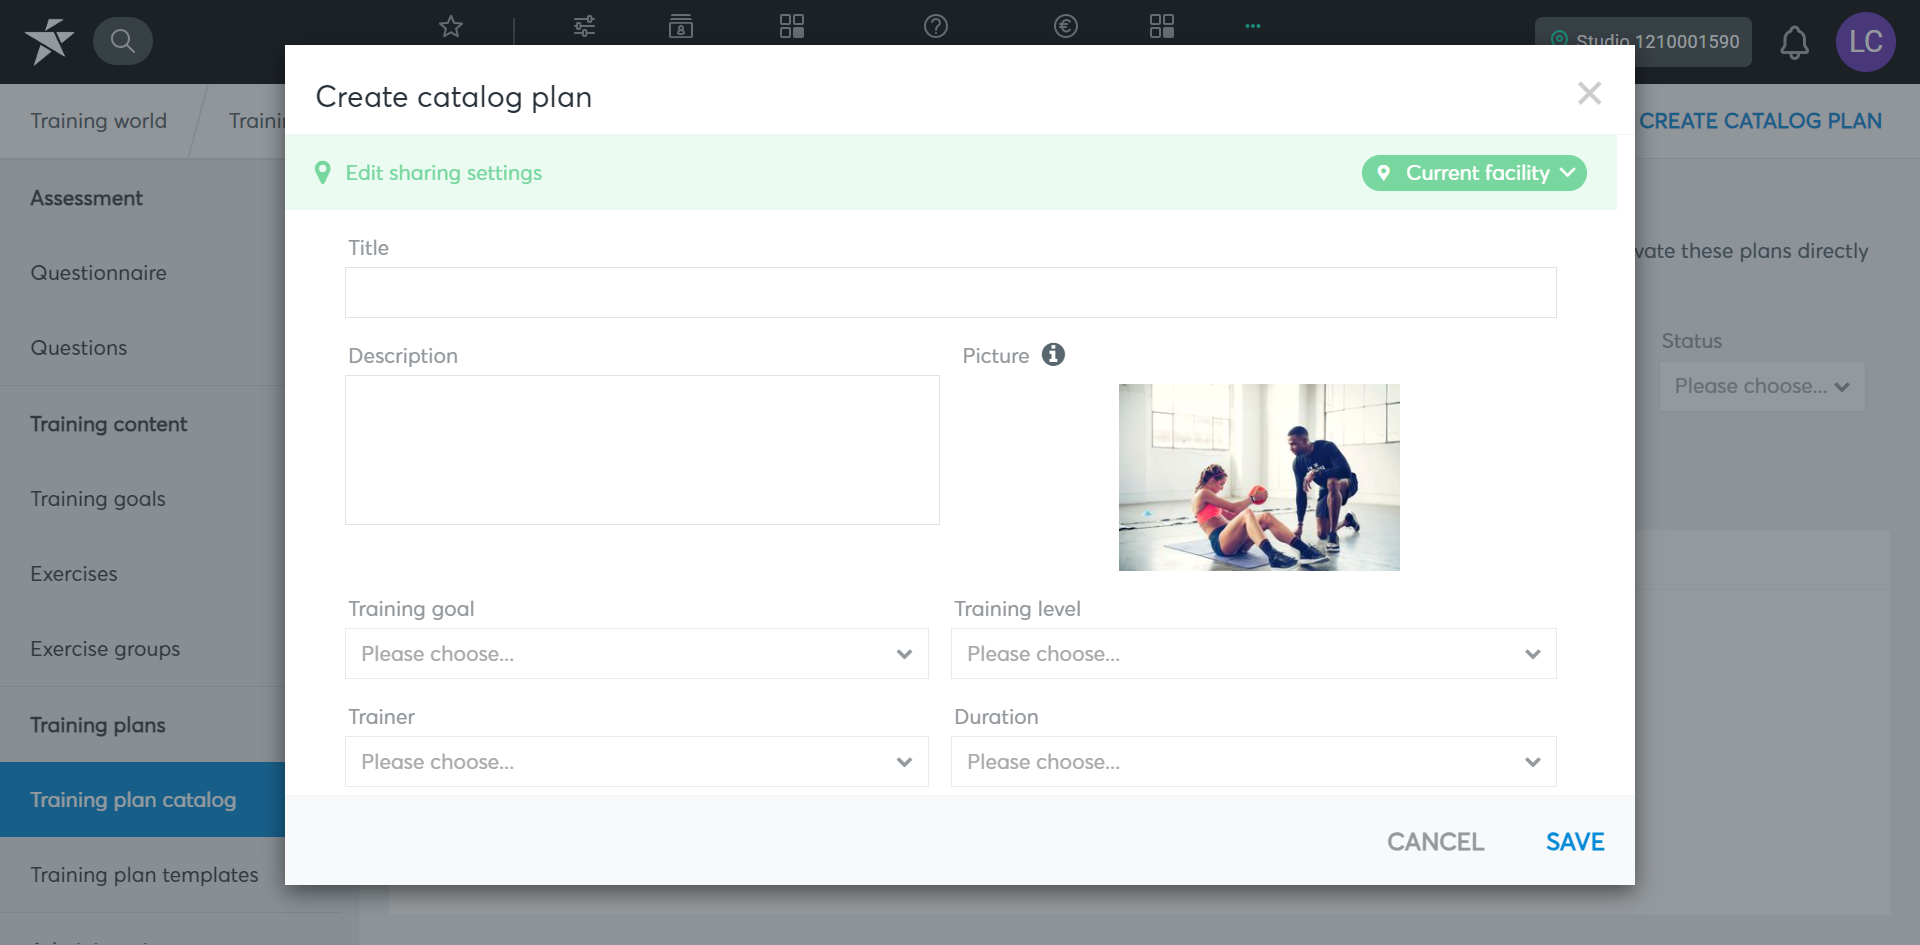Click the workout picture thumbnail
Viewport: 1920px width, 945px height.
point(1259,477)
